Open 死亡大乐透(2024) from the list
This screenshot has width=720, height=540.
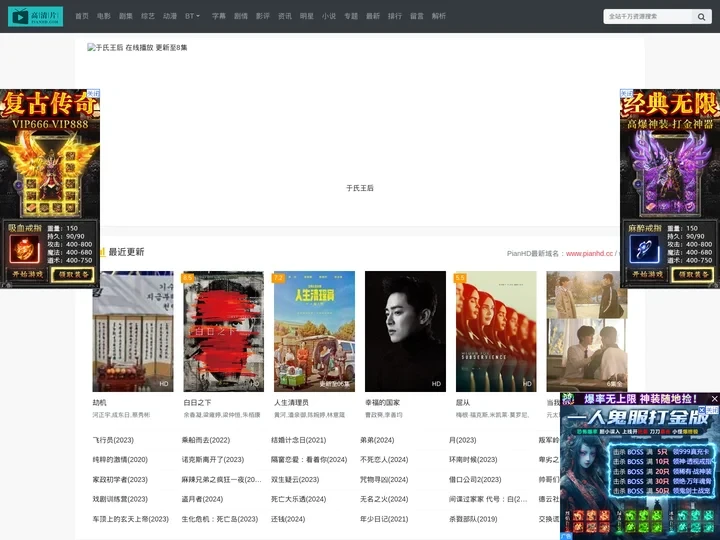pos(298,499)
